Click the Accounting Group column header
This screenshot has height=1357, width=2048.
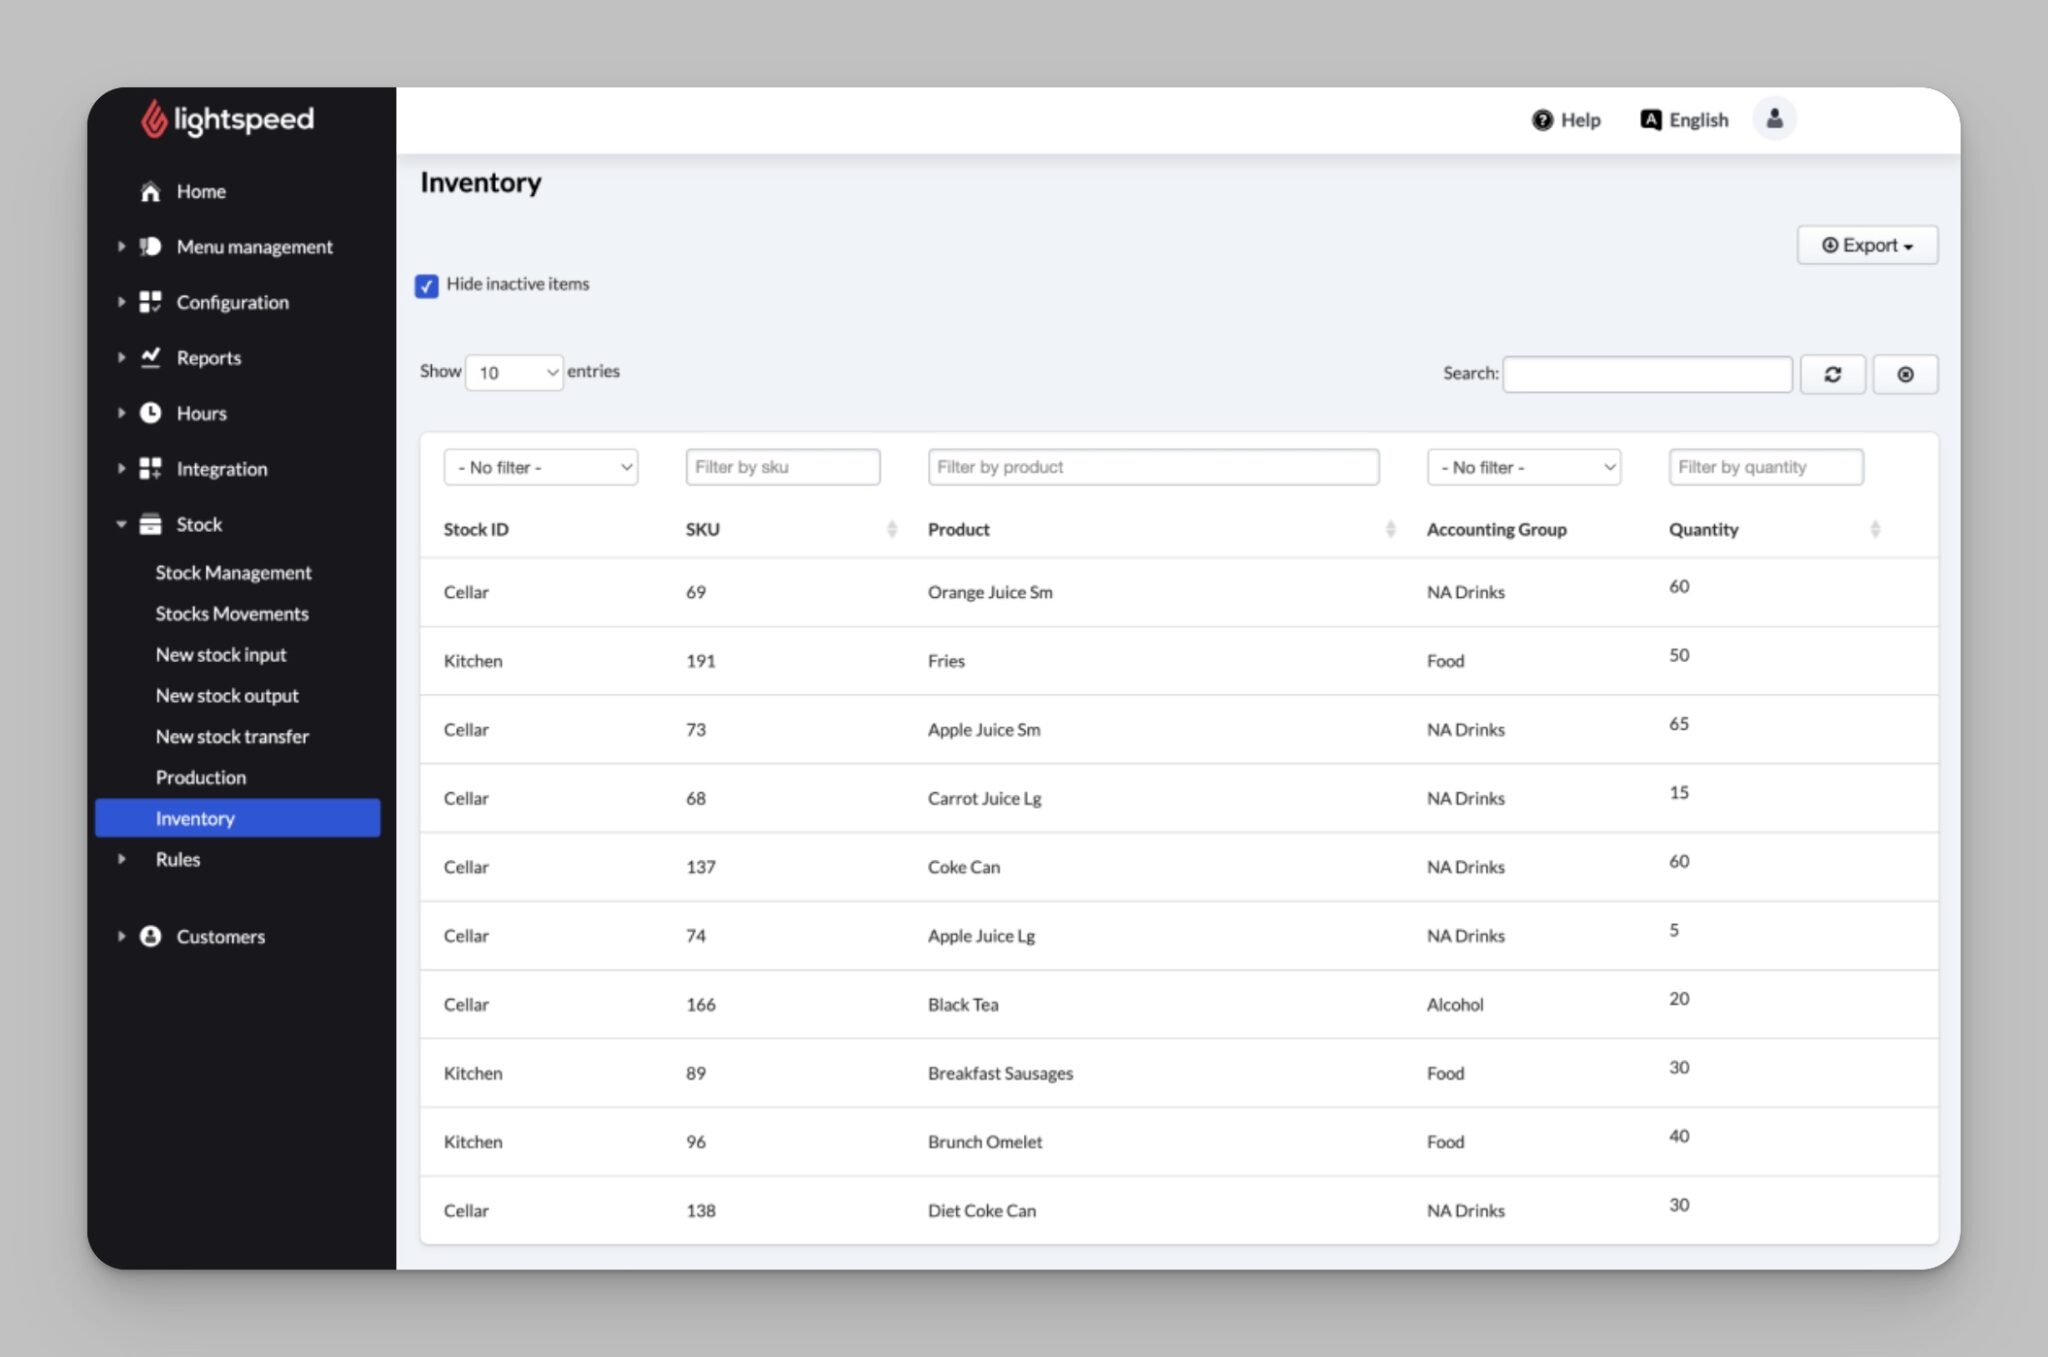tap(1496, 530)
